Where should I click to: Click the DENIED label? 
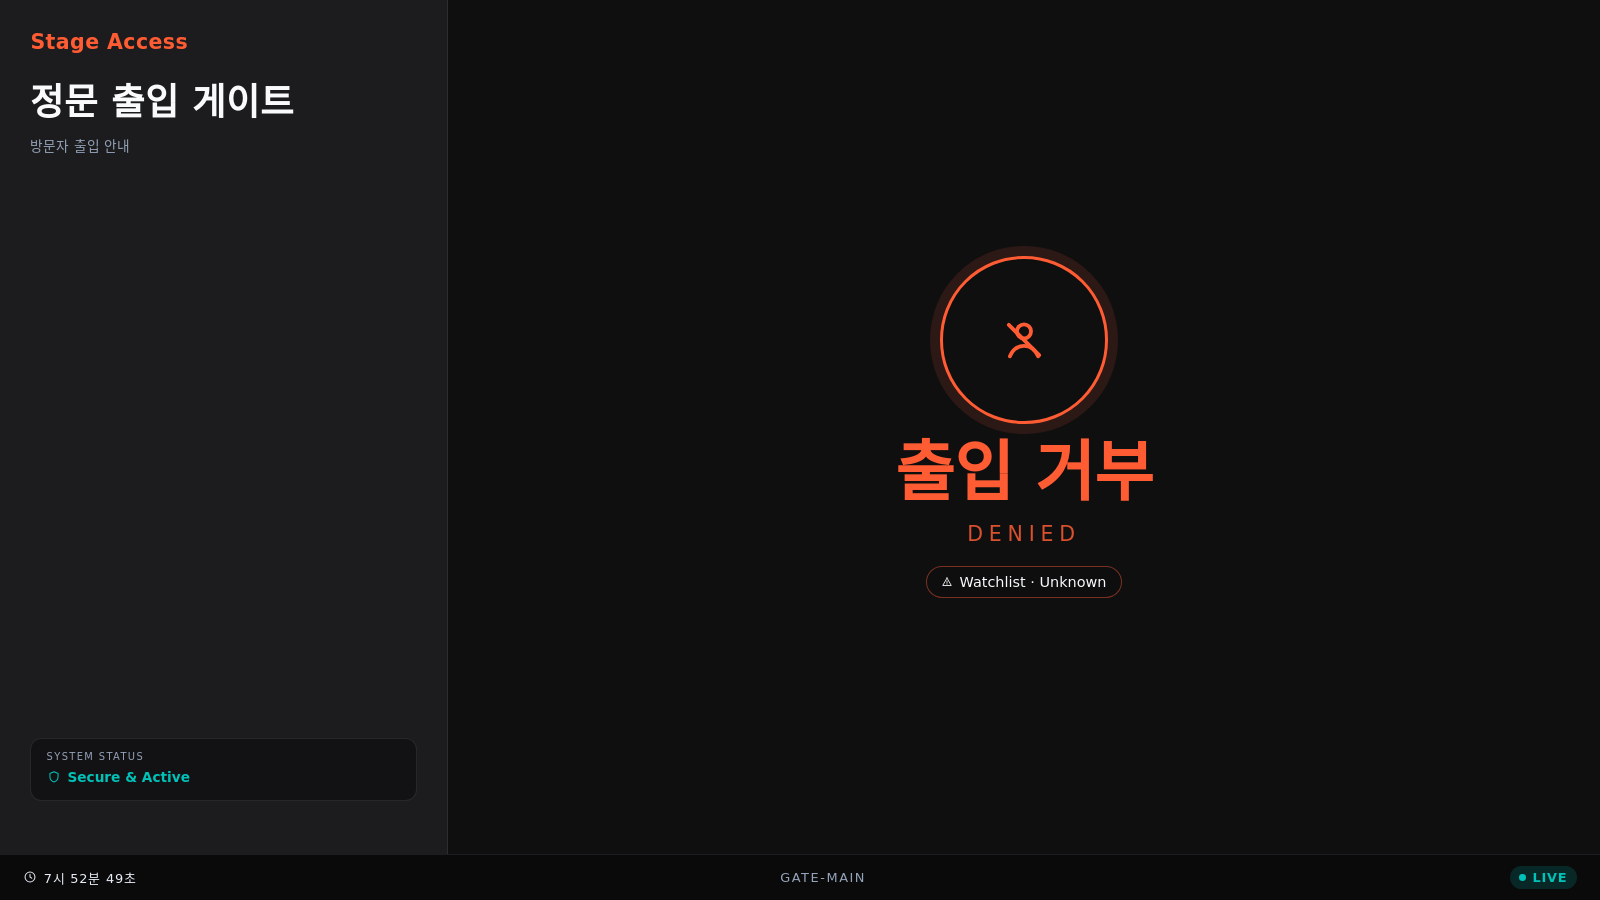1024,534
